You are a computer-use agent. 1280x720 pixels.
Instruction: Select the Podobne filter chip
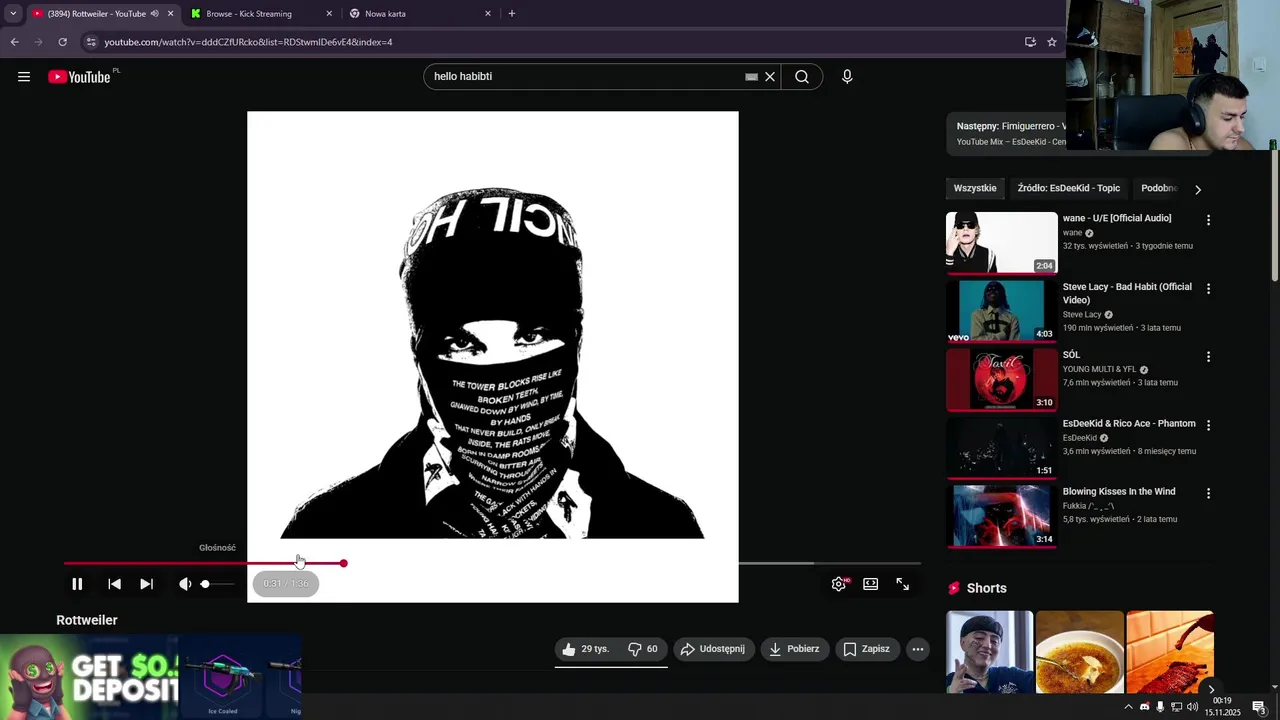[1159, 188]
